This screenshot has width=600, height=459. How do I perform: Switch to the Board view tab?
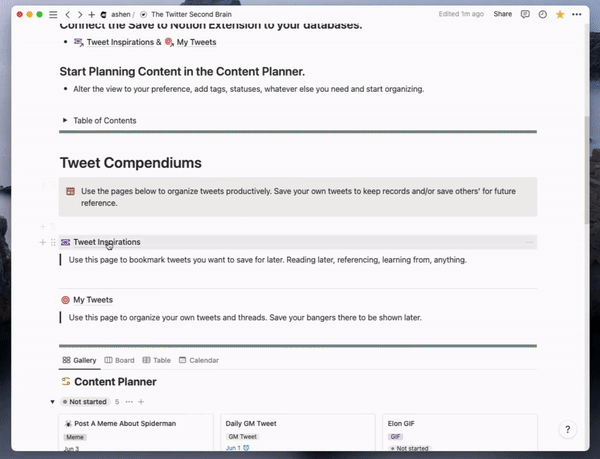(x=119, y=360)
